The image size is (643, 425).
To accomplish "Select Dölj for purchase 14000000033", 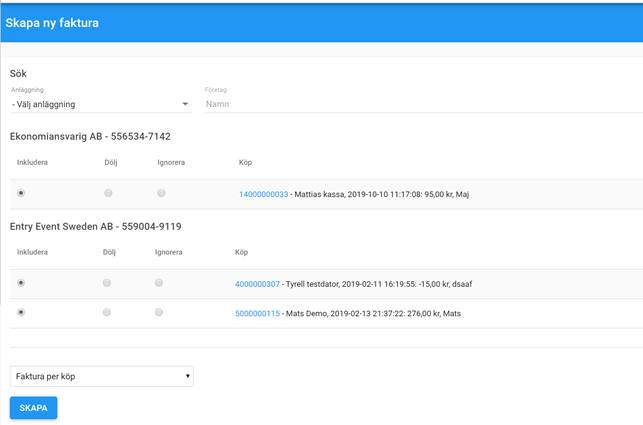I will coord(108,193).
